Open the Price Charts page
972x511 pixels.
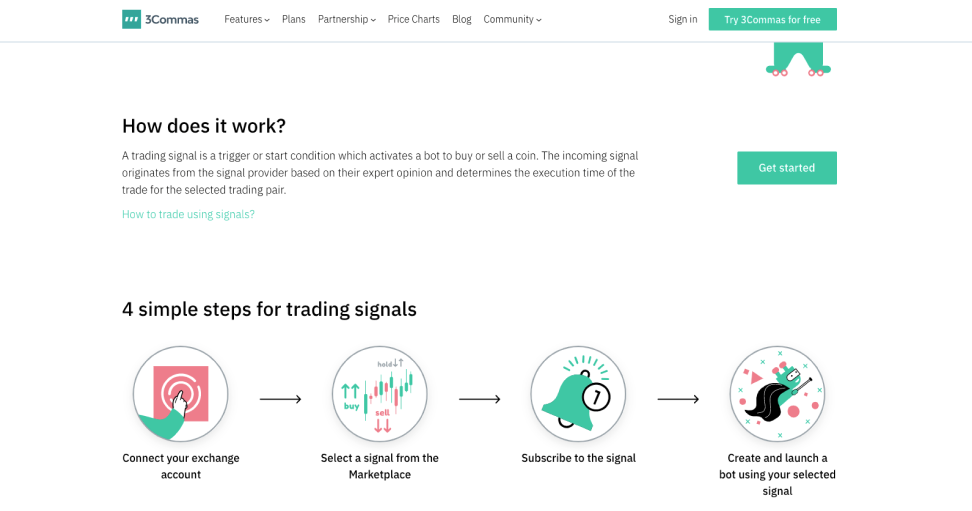pyautogui.click(x=413, y=19)
